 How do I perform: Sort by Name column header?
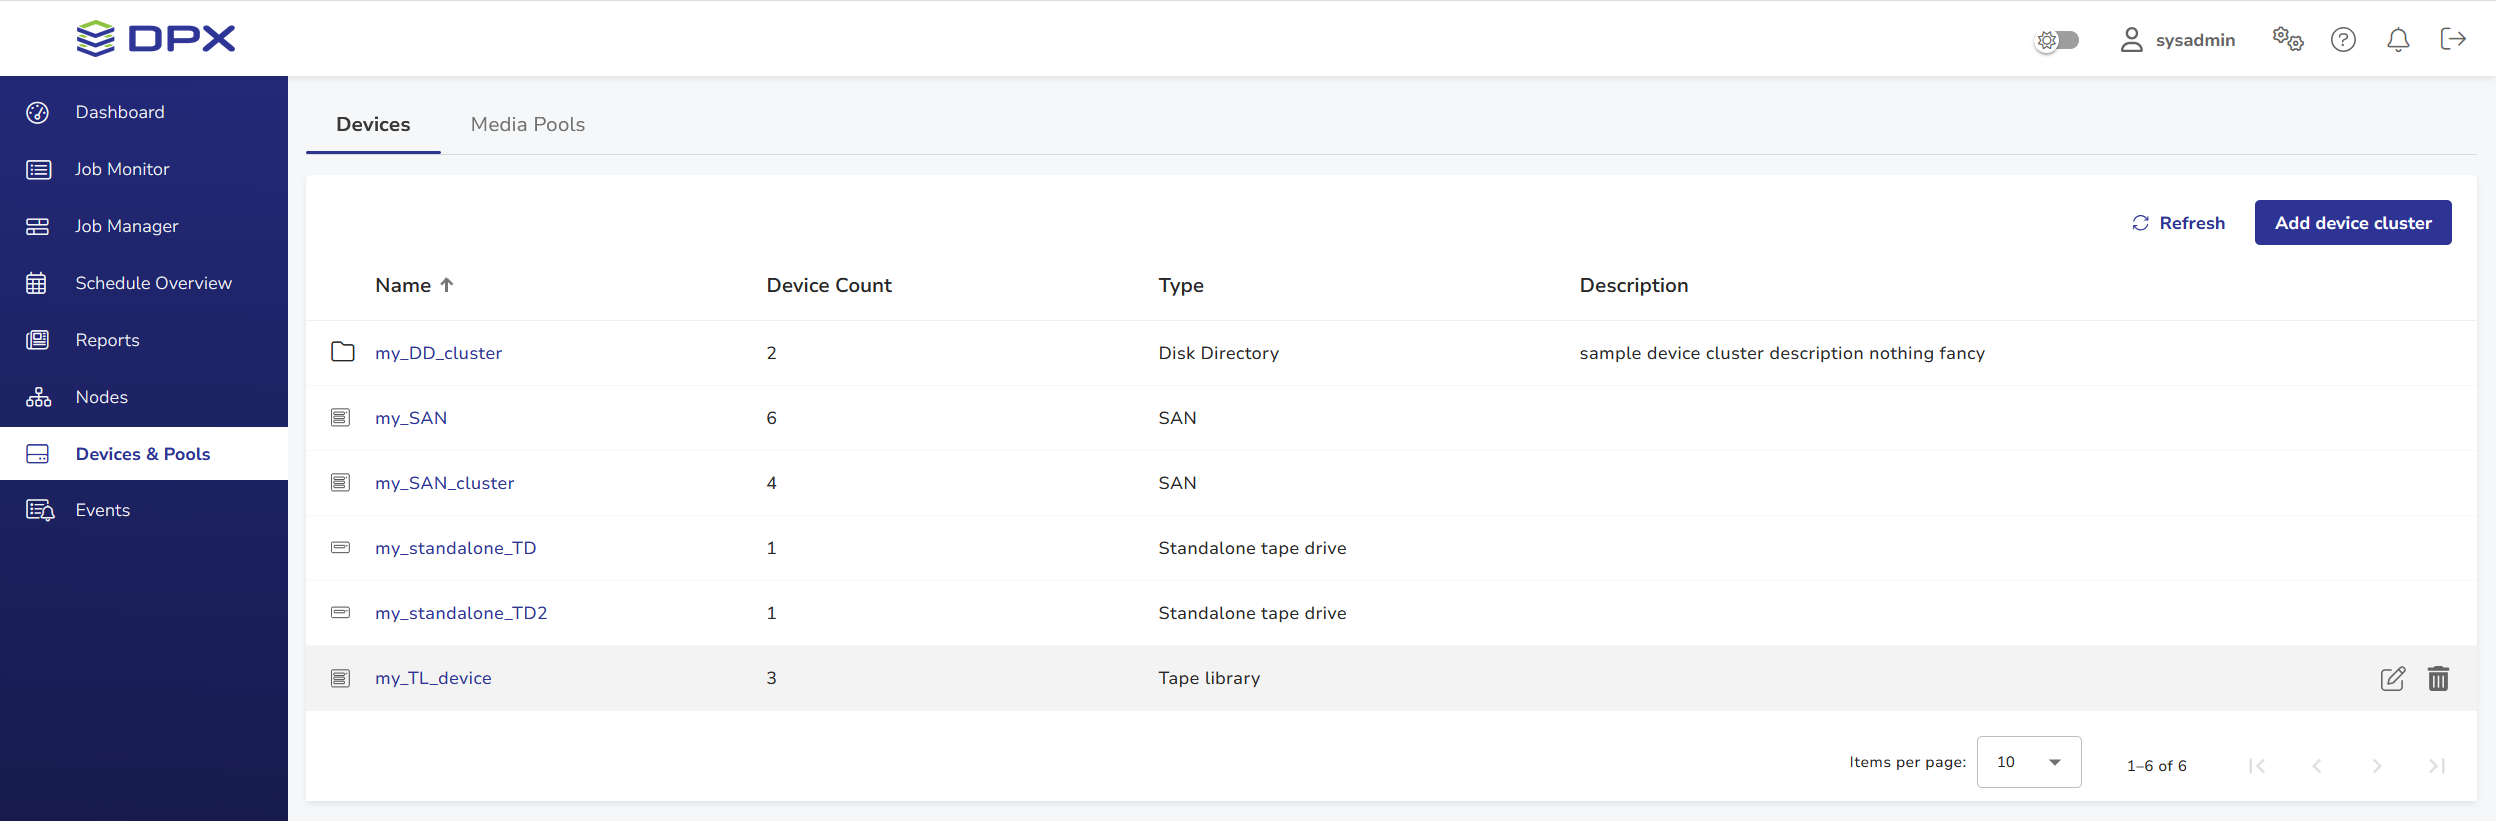(x=404, y=285)
